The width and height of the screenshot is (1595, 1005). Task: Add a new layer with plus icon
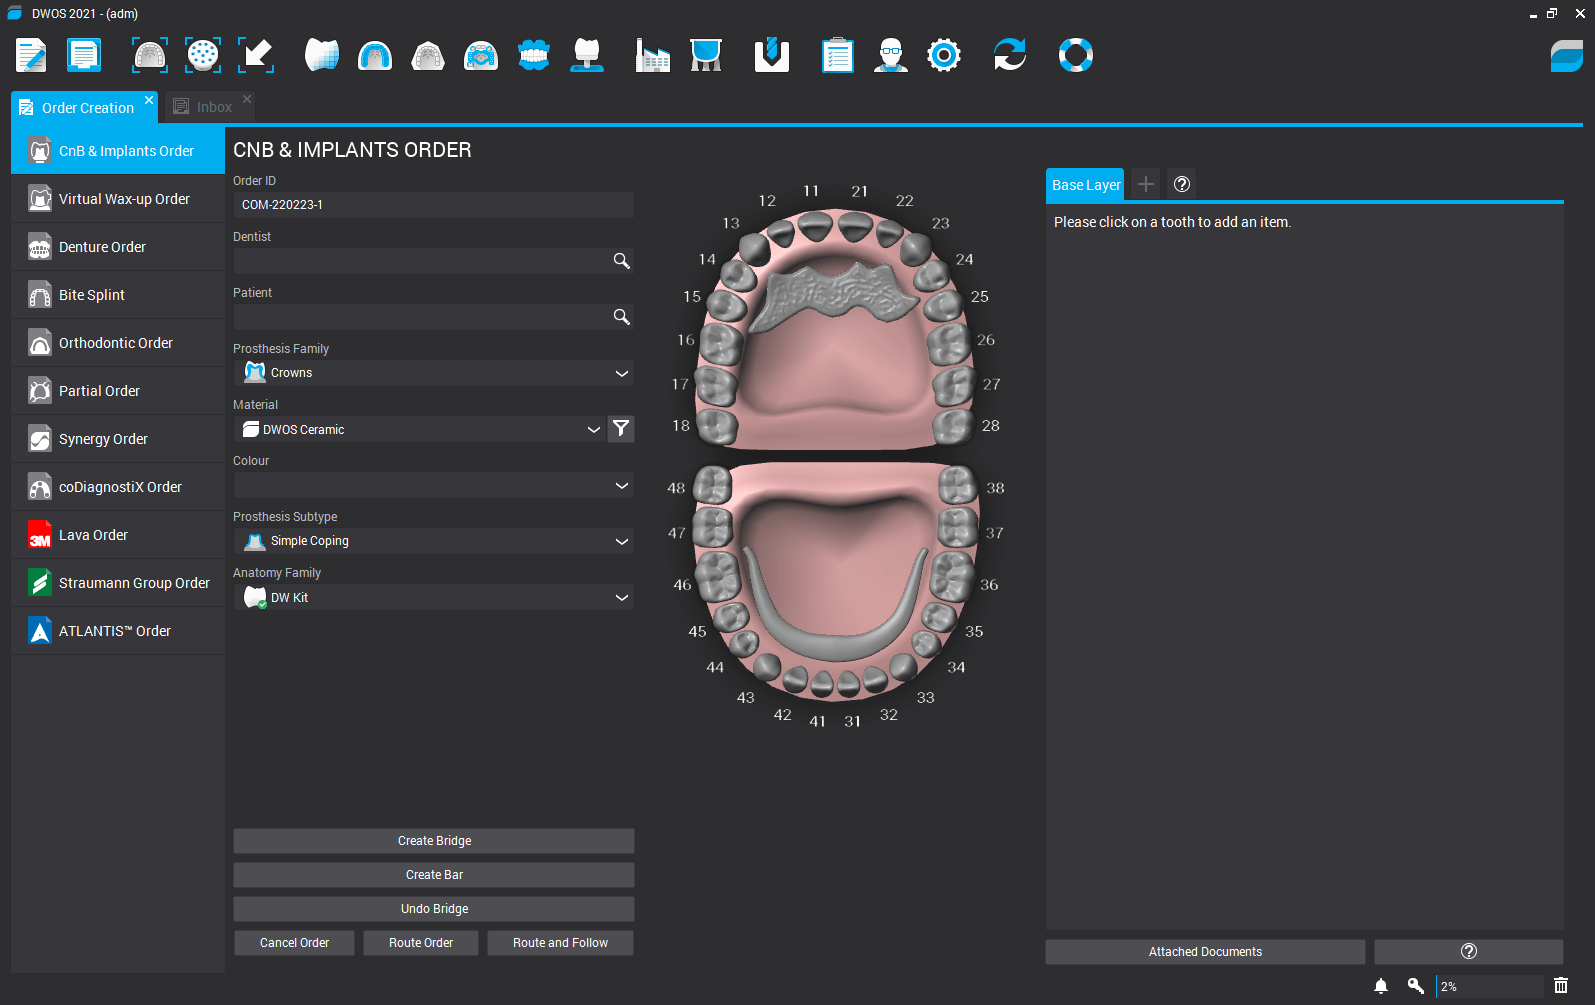pyautogui.click(x=1146, y=184)
